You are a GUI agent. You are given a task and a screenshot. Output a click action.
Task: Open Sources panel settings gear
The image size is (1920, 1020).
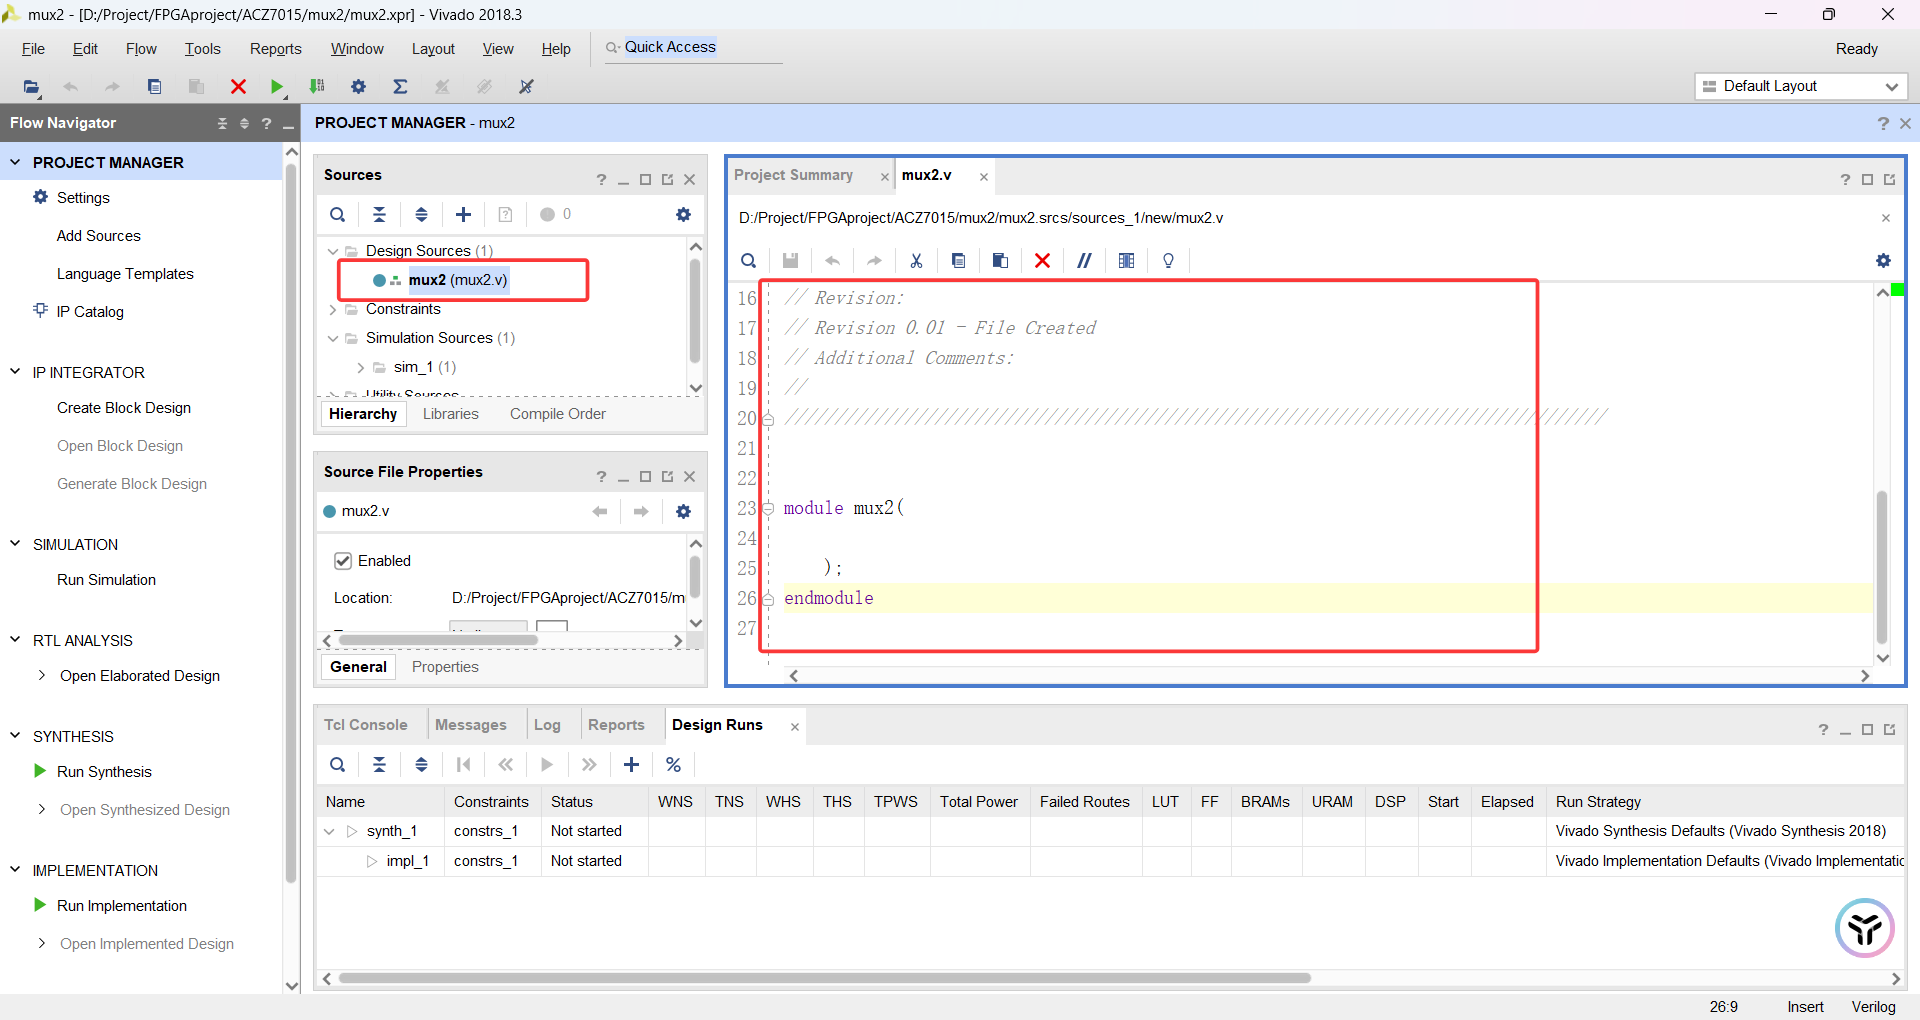pos(683,215)
